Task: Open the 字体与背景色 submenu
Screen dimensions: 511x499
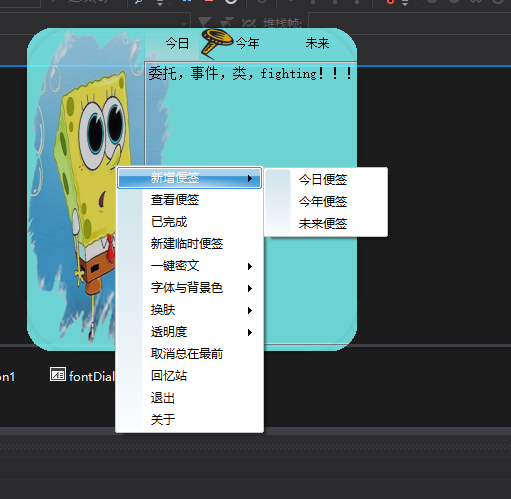Action: (x=189, y=288)
